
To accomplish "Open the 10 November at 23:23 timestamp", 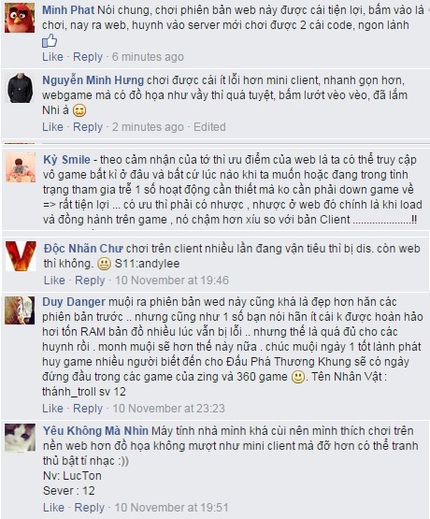I will [x=169, y=408].
